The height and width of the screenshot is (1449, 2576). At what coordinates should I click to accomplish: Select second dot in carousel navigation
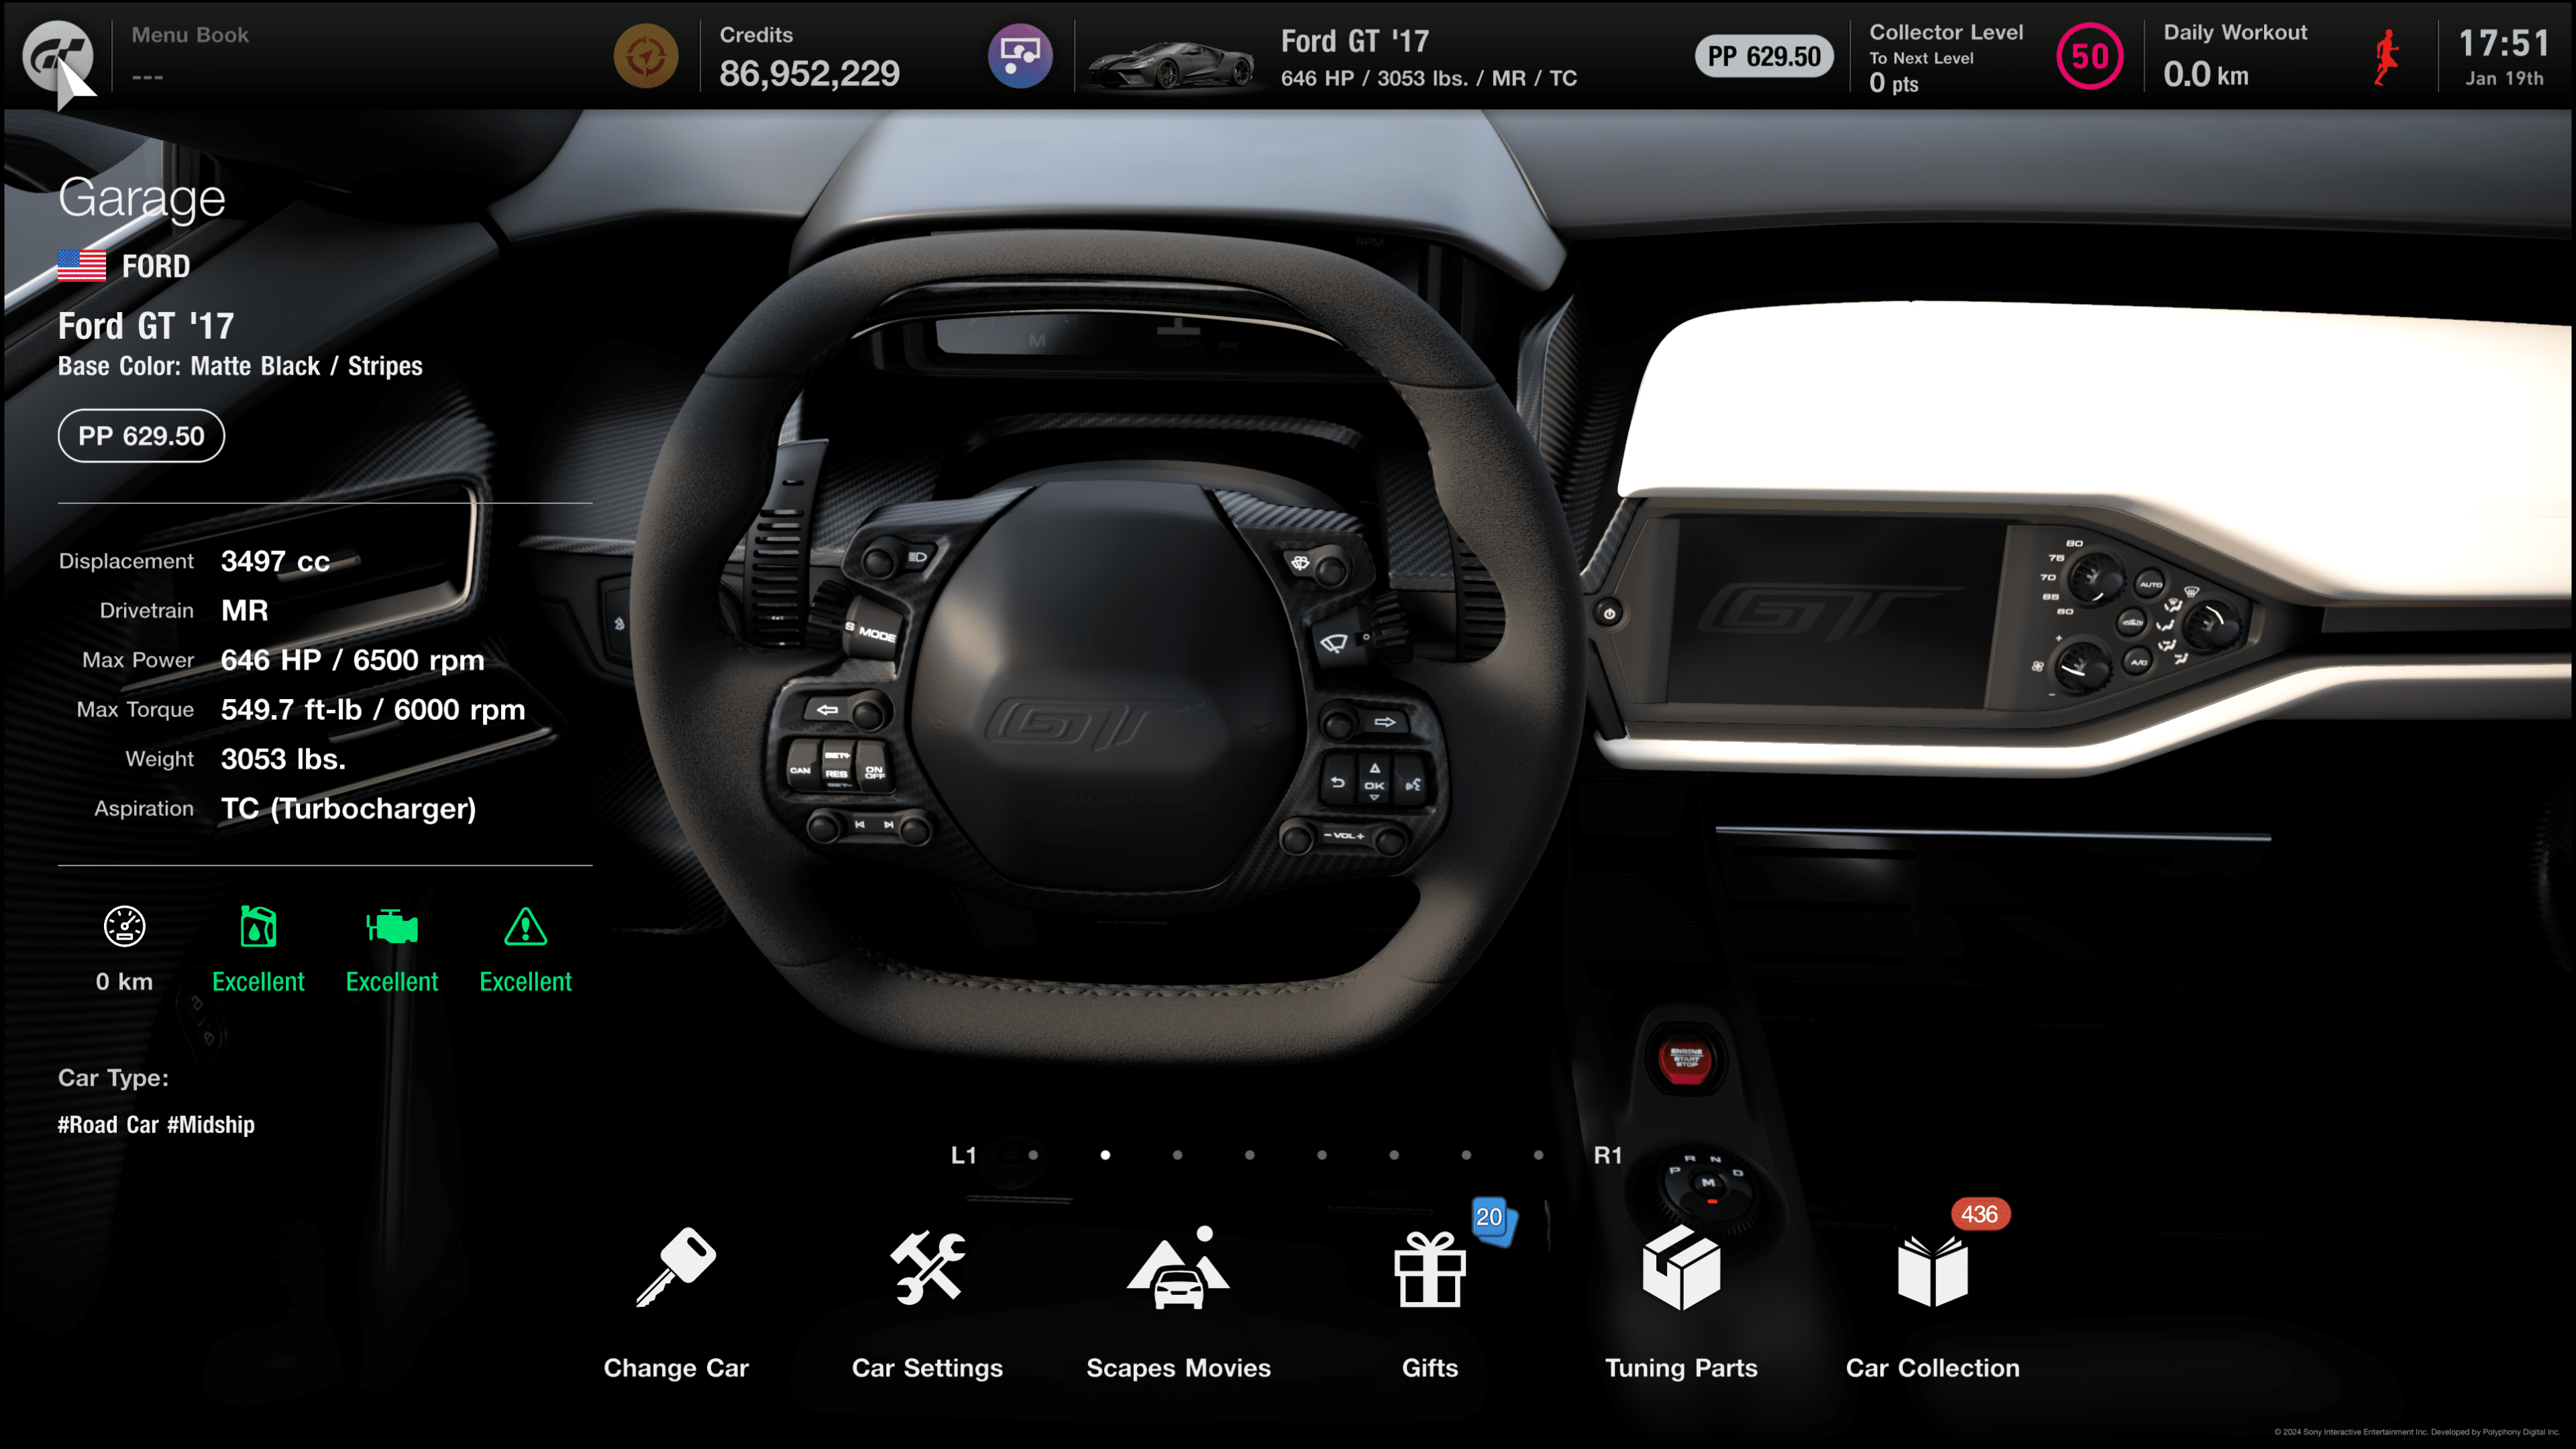click(x=1106, y=1155)
